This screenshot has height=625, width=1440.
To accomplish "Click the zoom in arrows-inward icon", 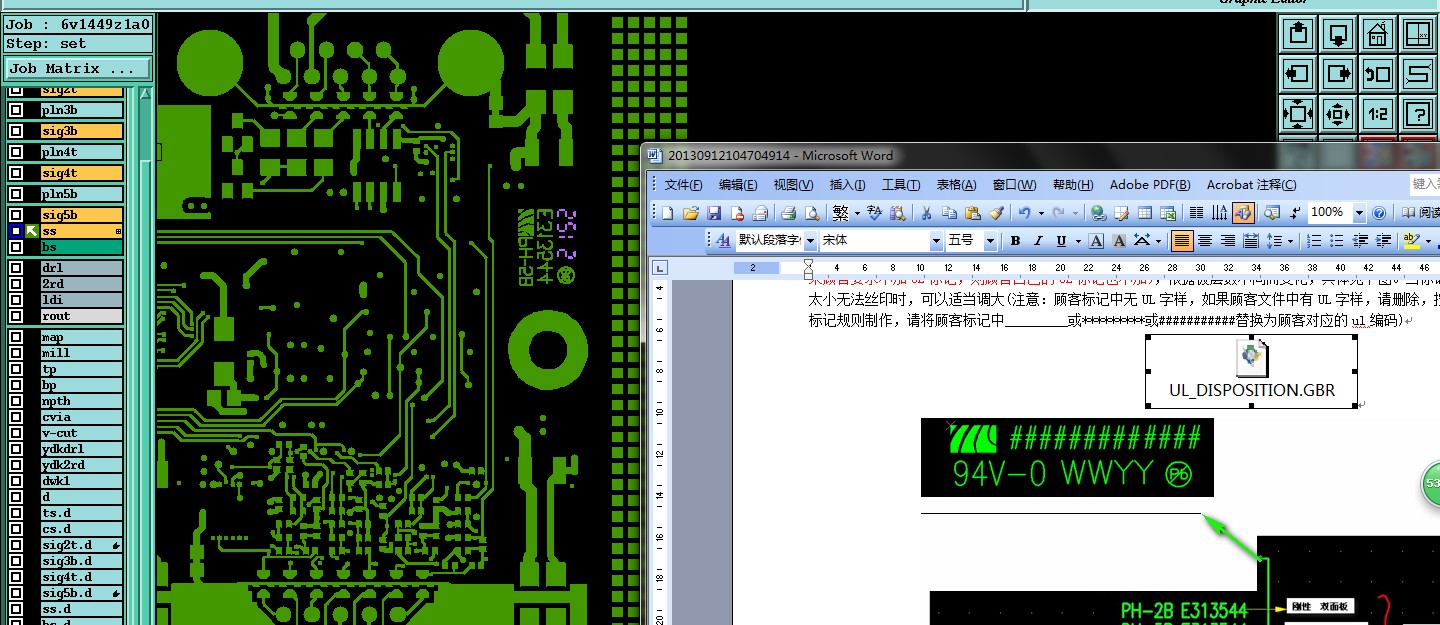I will (1297, 114).
